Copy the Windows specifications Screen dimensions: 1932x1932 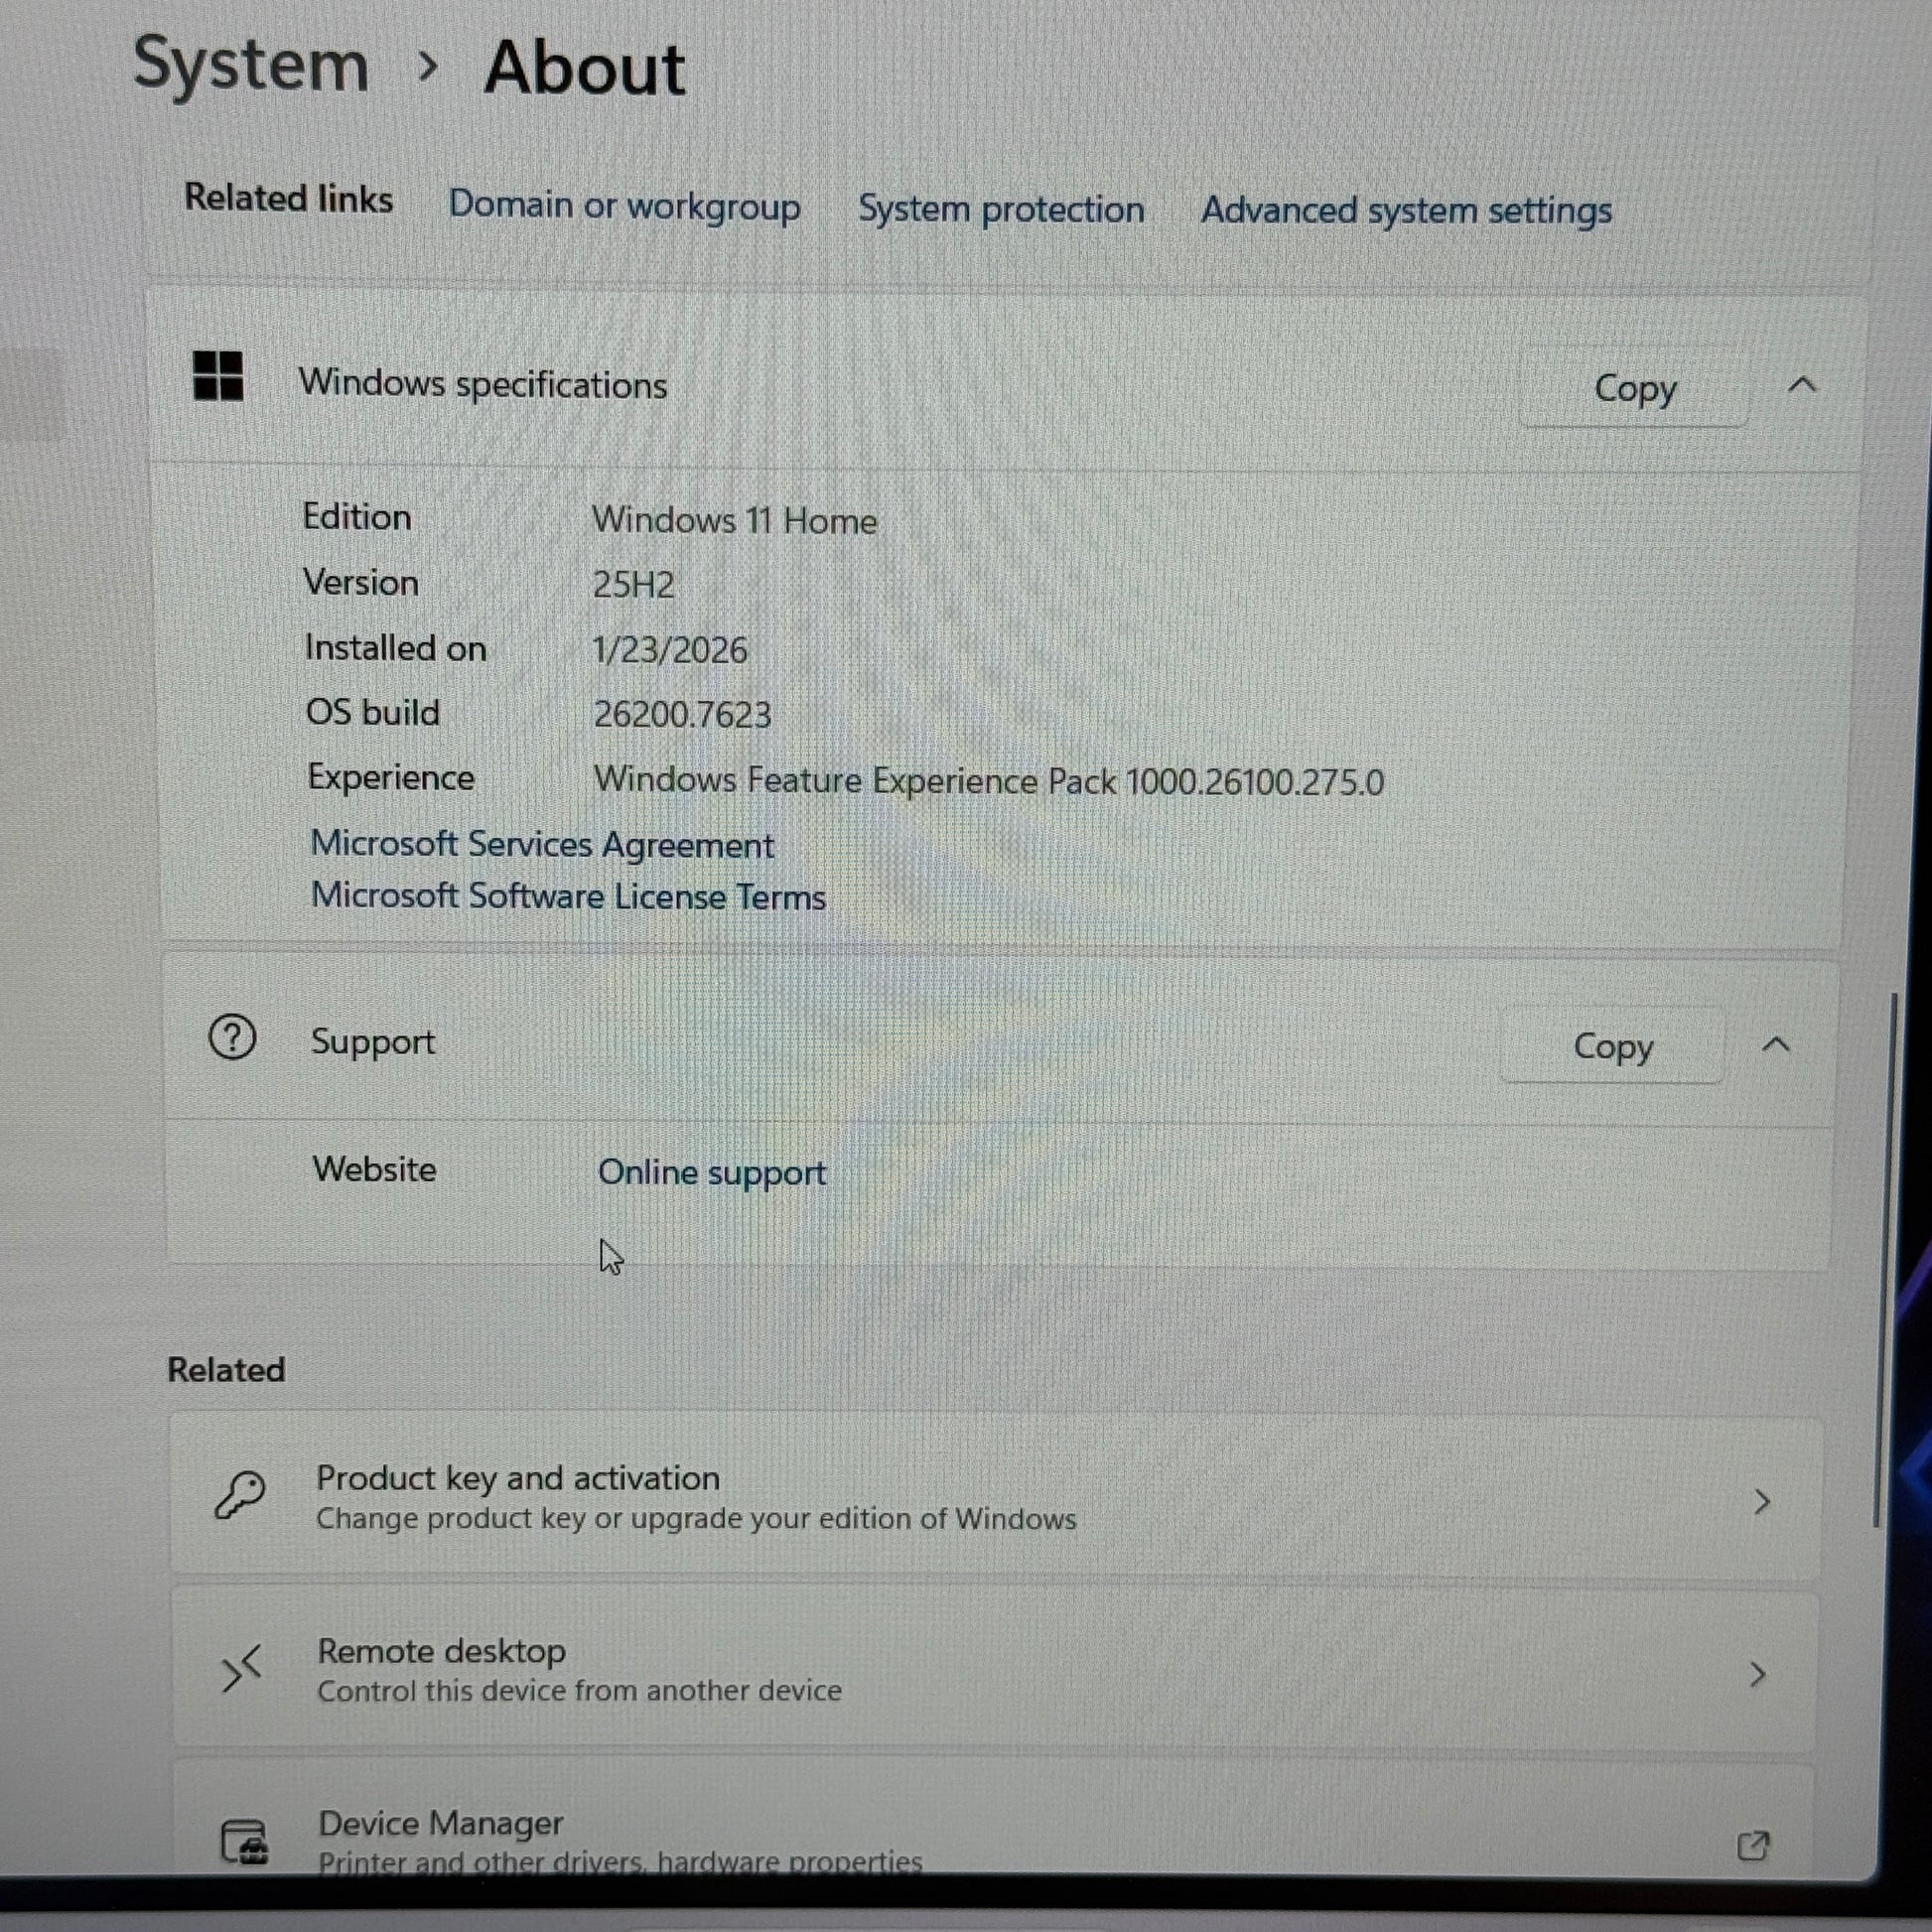click(1634, 388)
